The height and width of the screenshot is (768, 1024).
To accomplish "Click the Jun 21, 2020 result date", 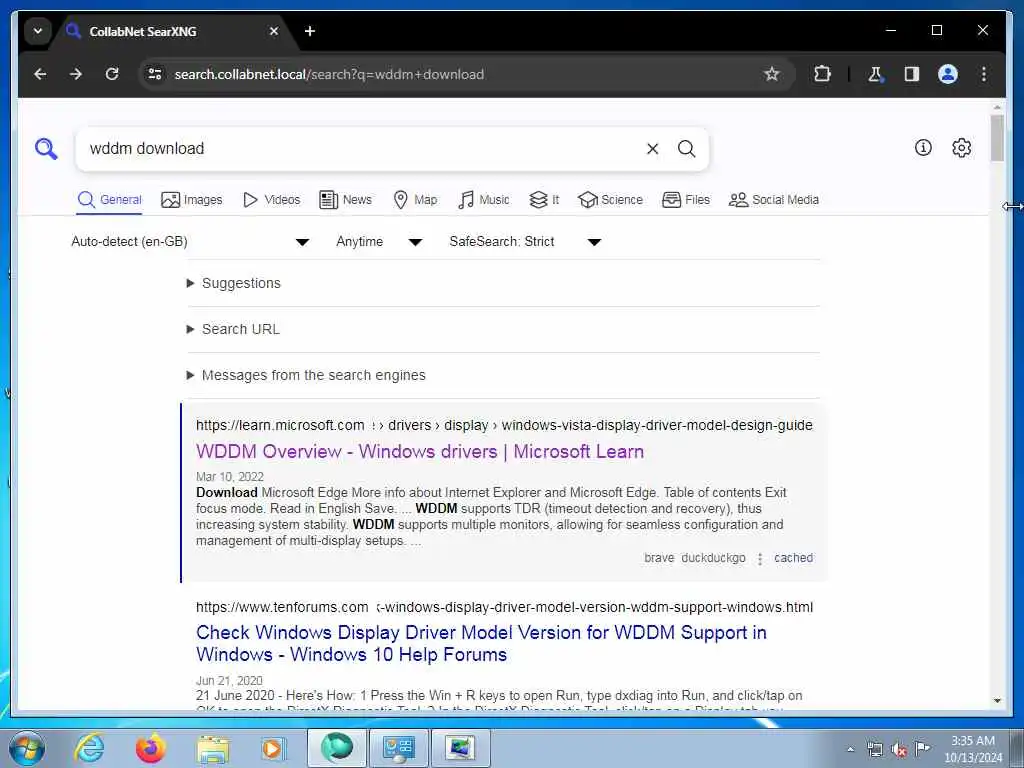I will (x=229, y=680).
